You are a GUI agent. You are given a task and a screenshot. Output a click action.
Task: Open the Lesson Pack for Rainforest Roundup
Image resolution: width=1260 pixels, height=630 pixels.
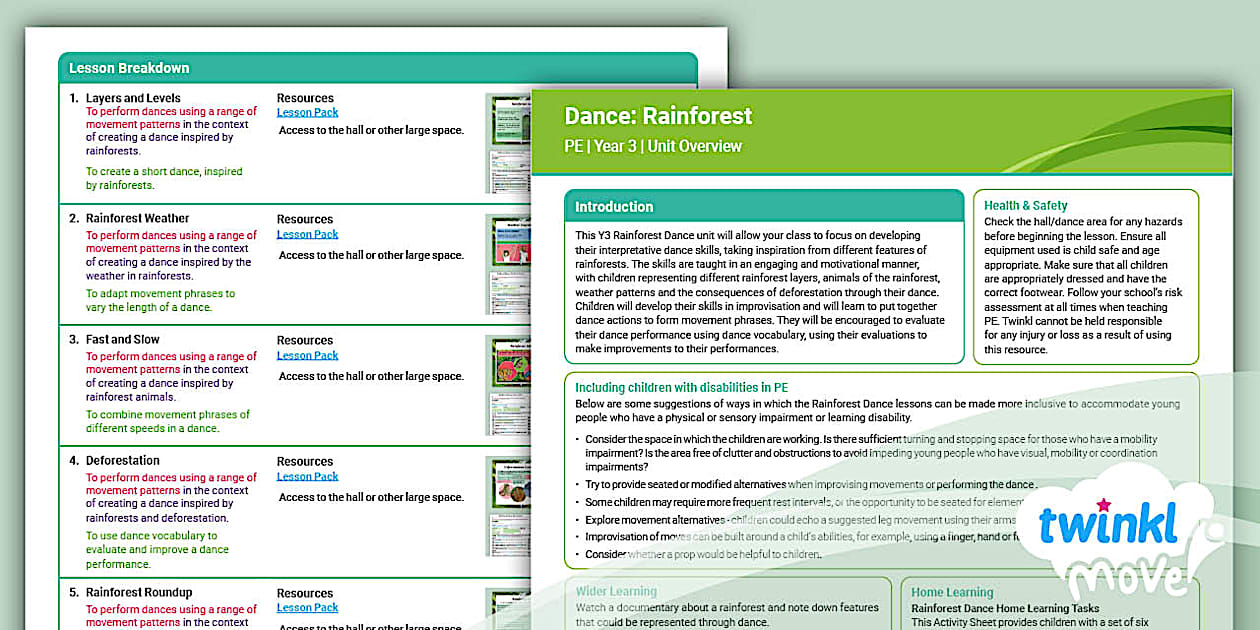tap(307, 607)
